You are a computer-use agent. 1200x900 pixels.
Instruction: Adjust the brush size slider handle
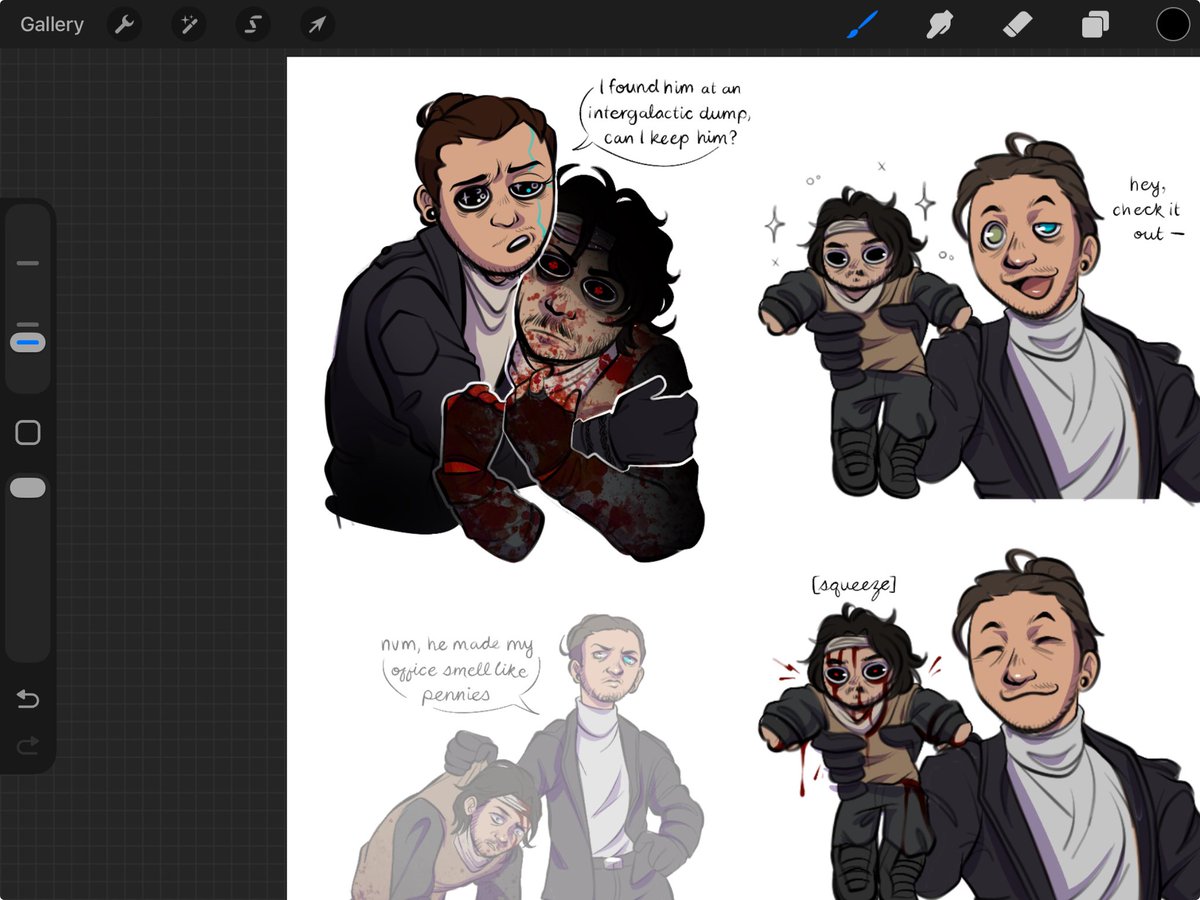click(x=28, y=342)
